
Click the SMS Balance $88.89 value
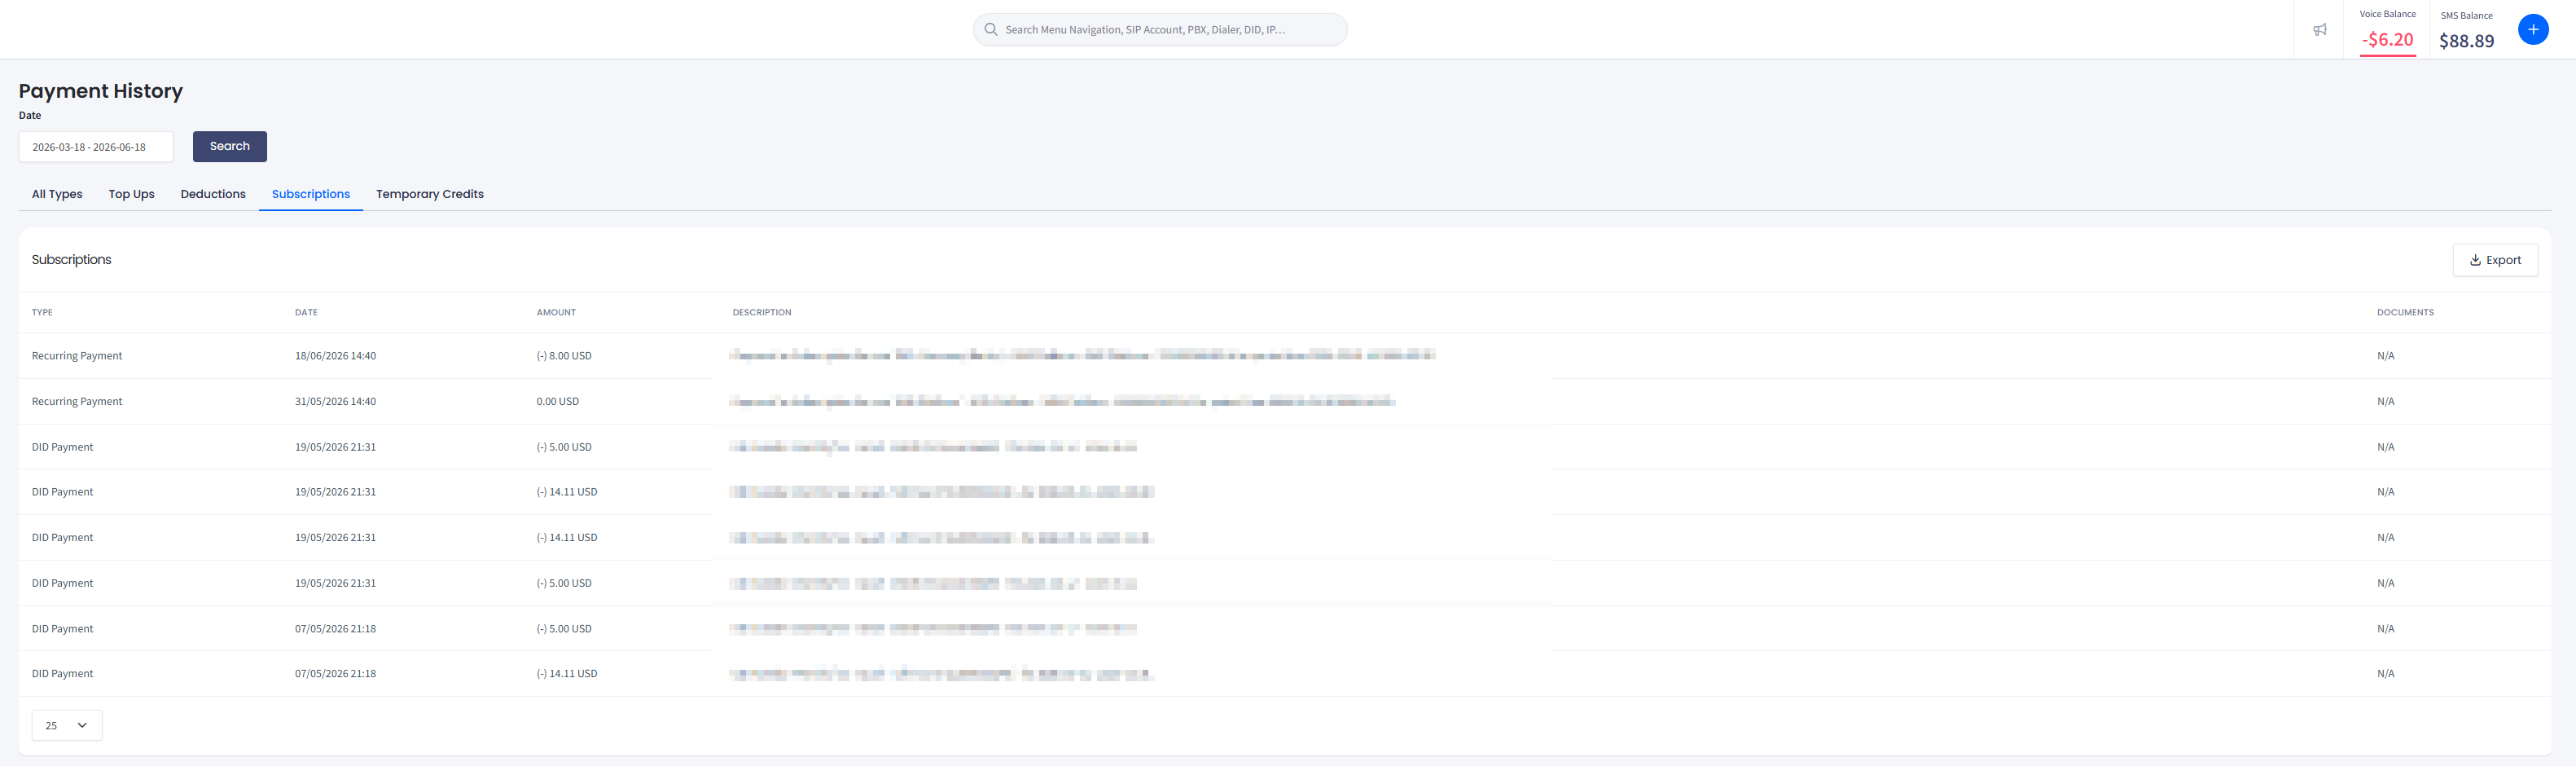[x=2466, y=41]
